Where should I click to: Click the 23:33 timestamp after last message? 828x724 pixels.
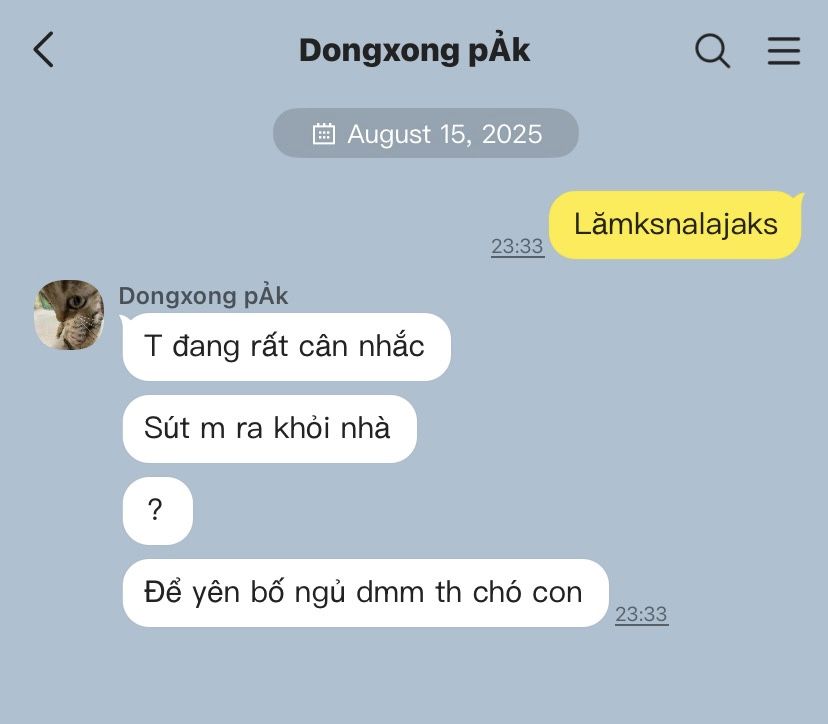point(642,614)
